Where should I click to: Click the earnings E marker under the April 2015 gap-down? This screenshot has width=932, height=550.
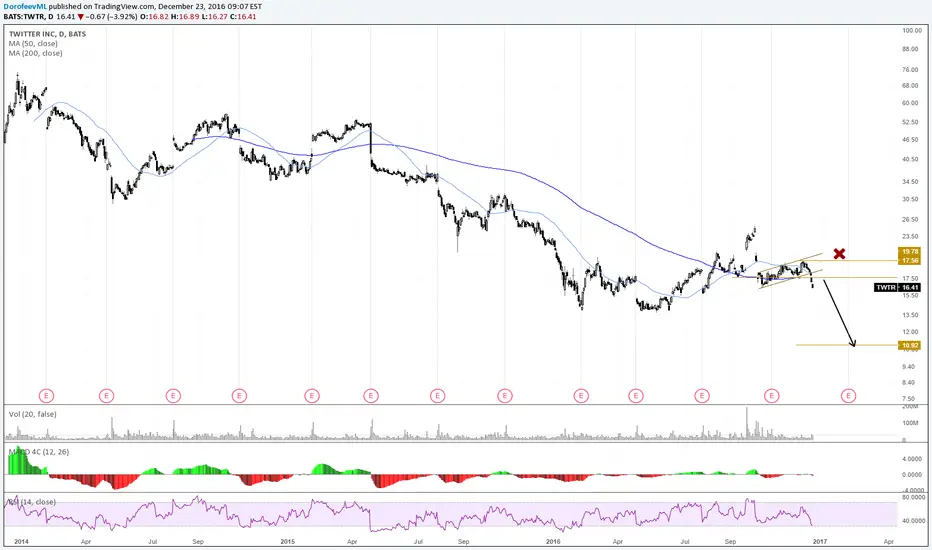[371, 395]
